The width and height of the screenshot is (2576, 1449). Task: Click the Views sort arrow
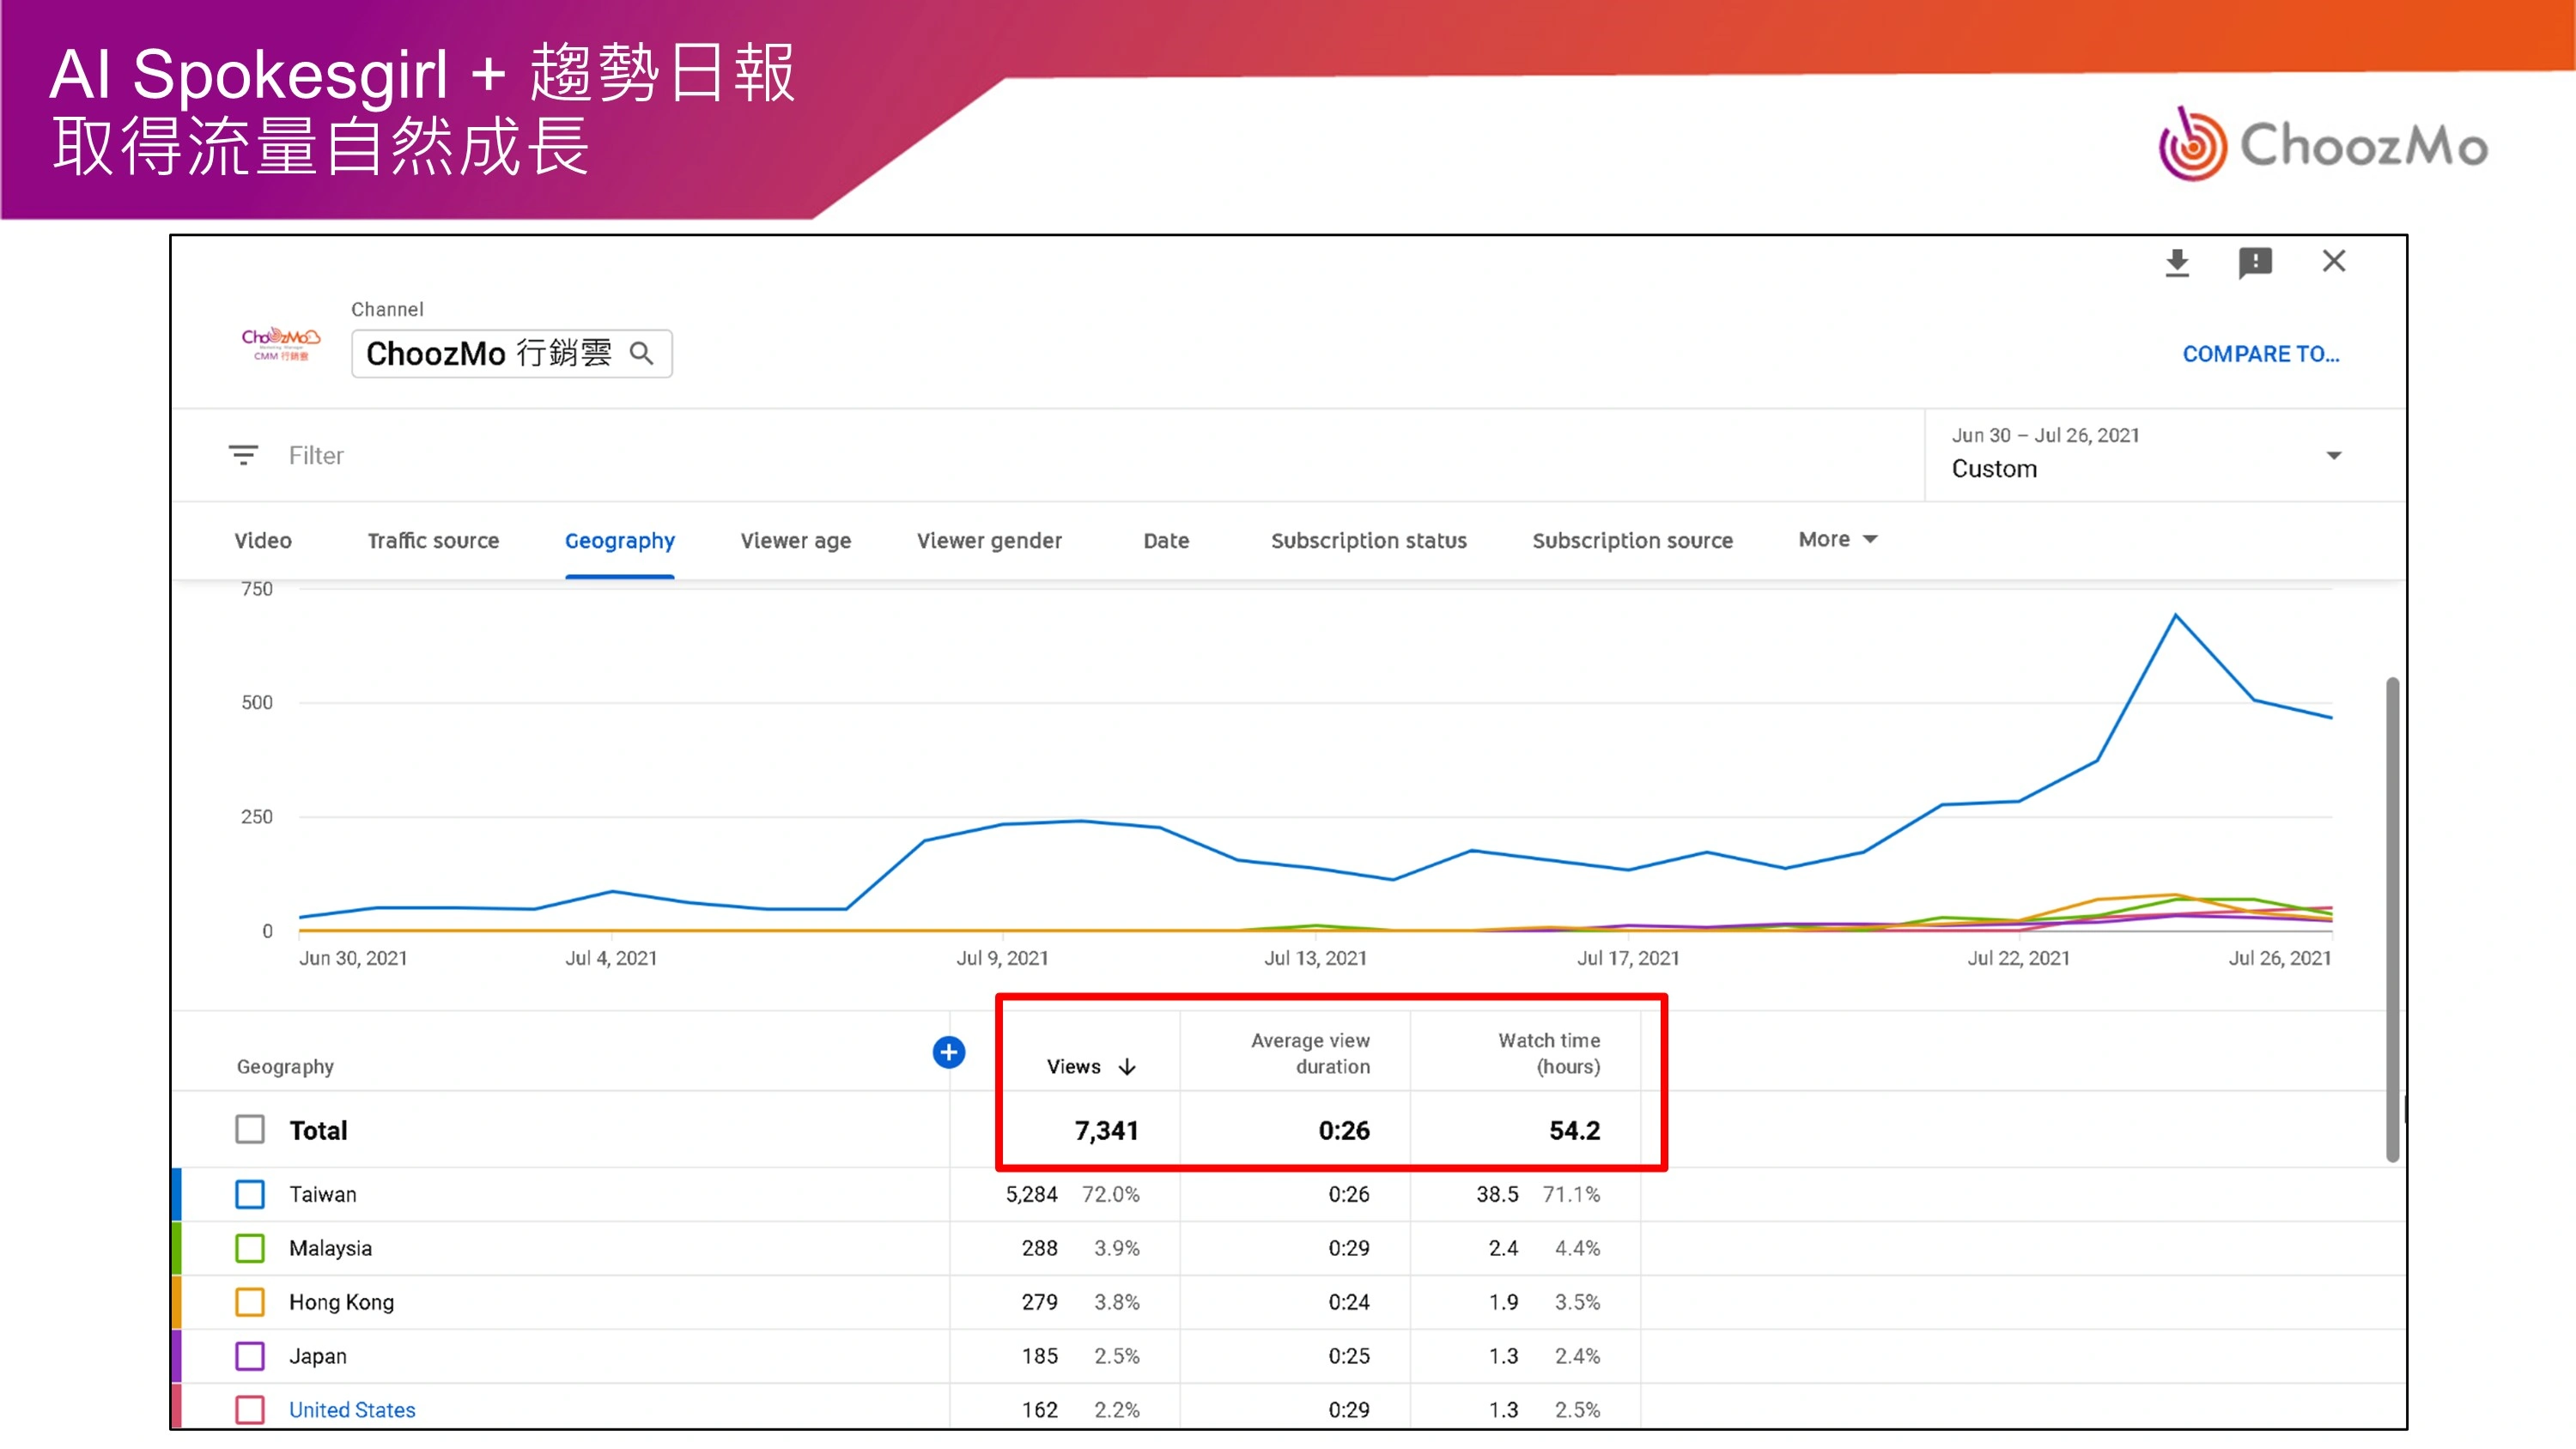tap(1127, 1067)
